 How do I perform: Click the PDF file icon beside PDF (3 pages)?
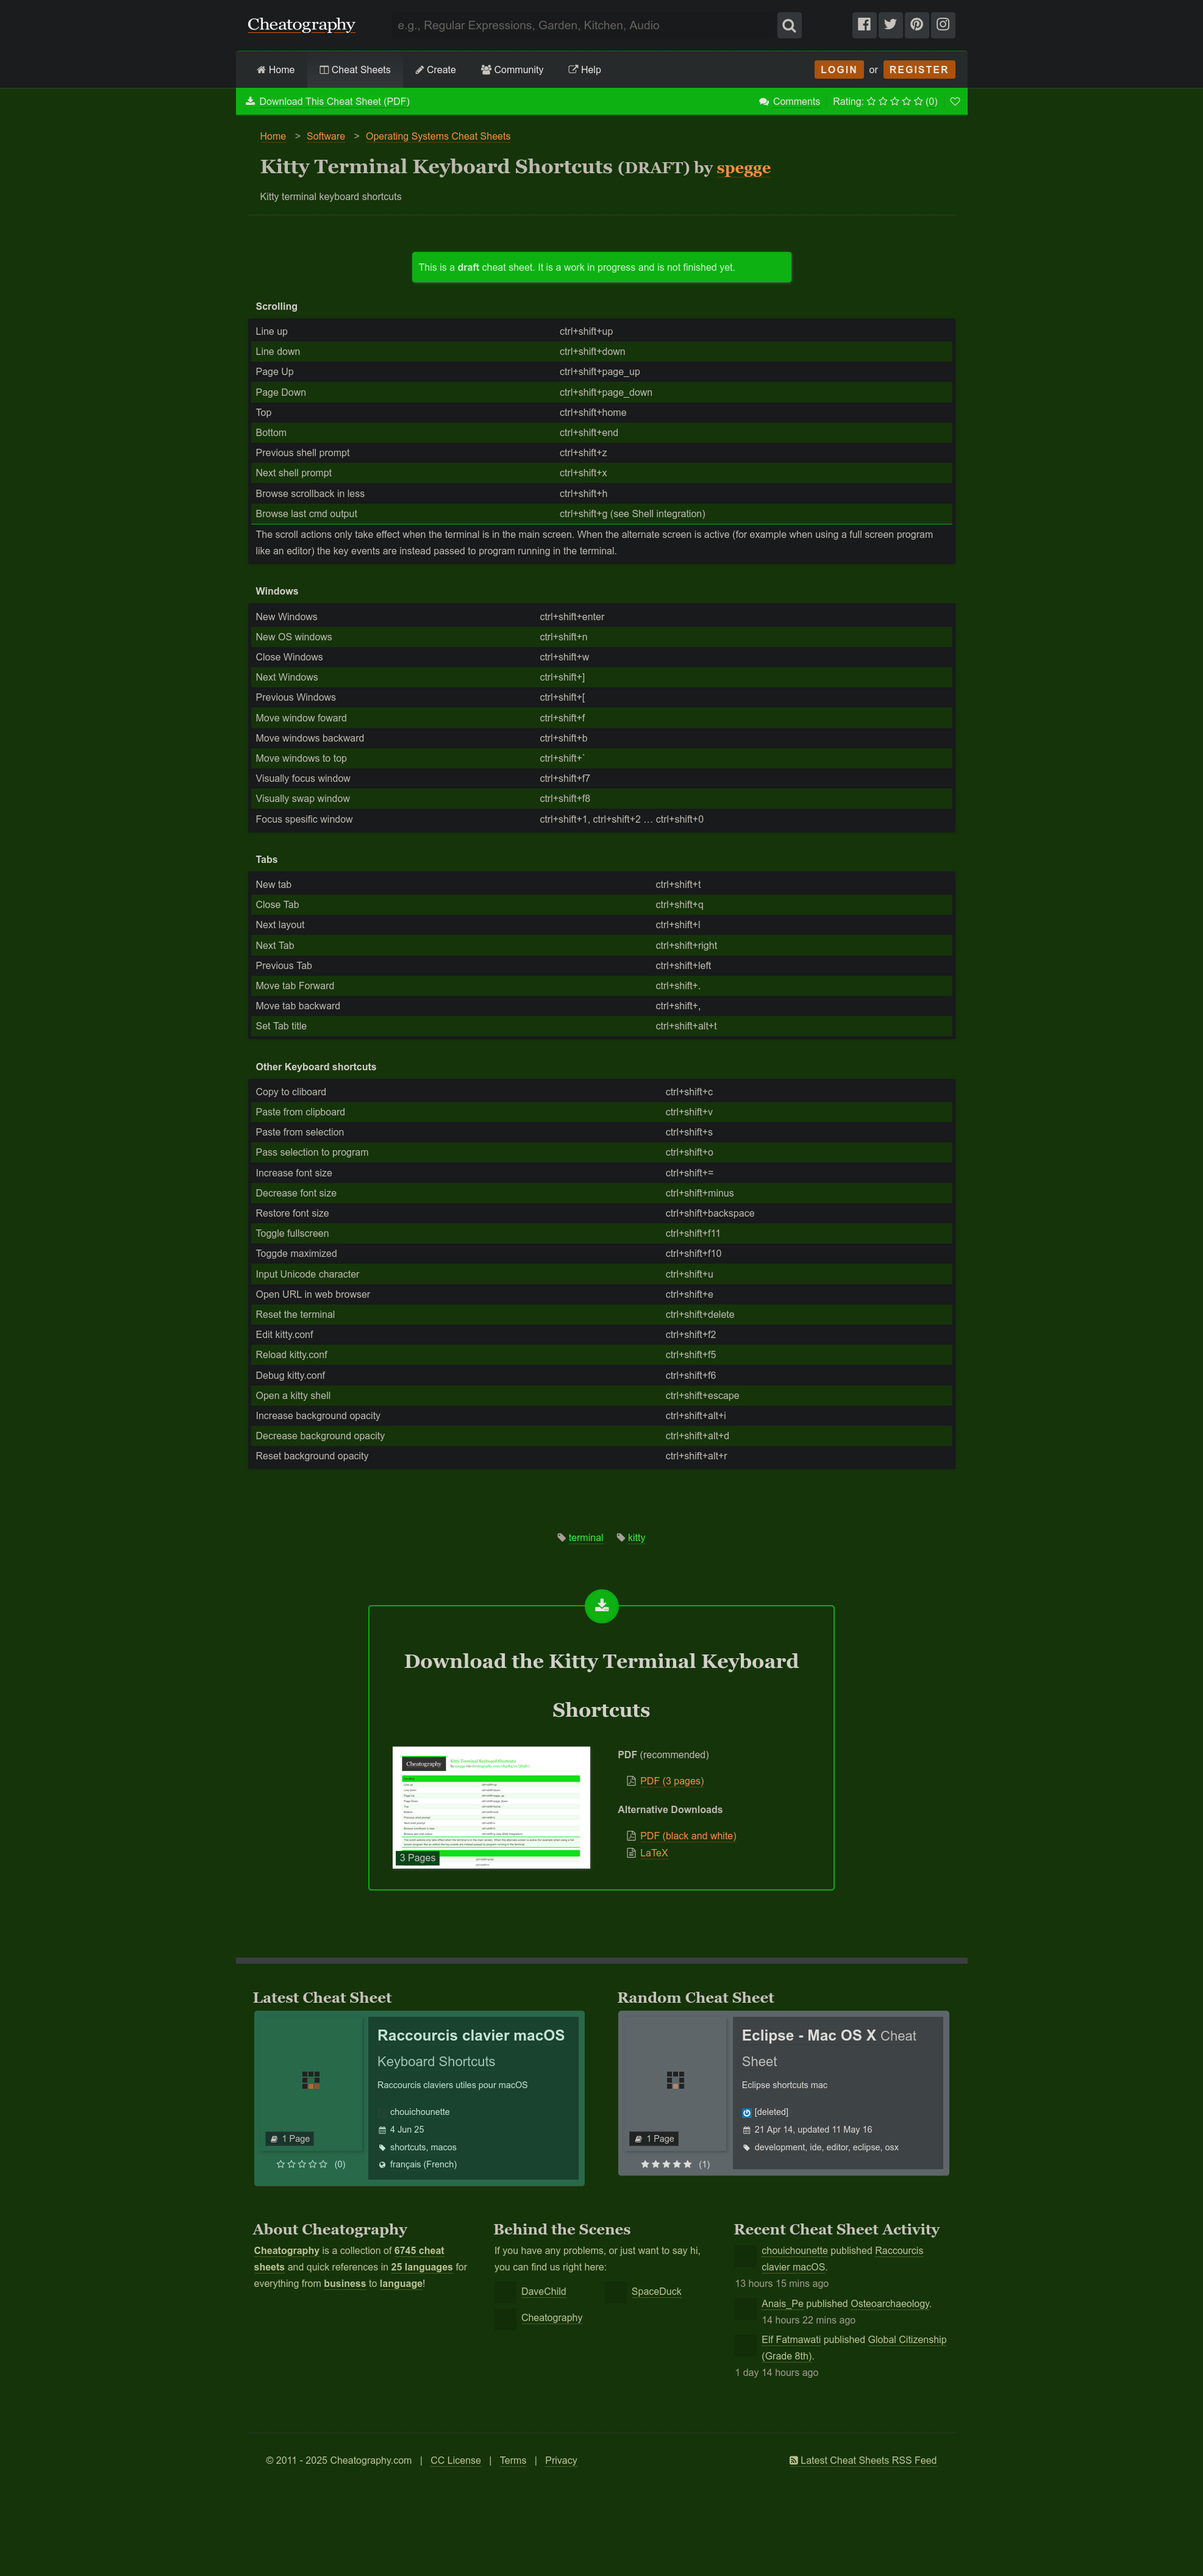[x=631, y=1780]
